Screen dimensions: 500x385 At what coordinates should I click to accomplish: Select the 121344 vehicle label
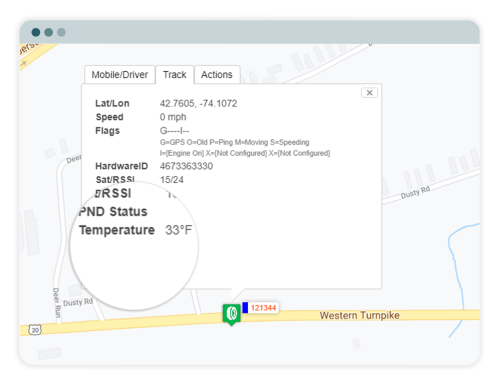[263, 308]
